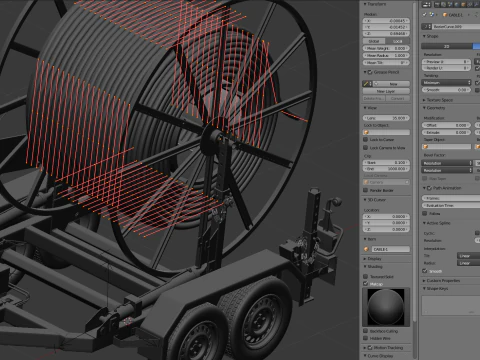Expand the Texture Space panel
The image size is (480, 360).
click(424, 100)
